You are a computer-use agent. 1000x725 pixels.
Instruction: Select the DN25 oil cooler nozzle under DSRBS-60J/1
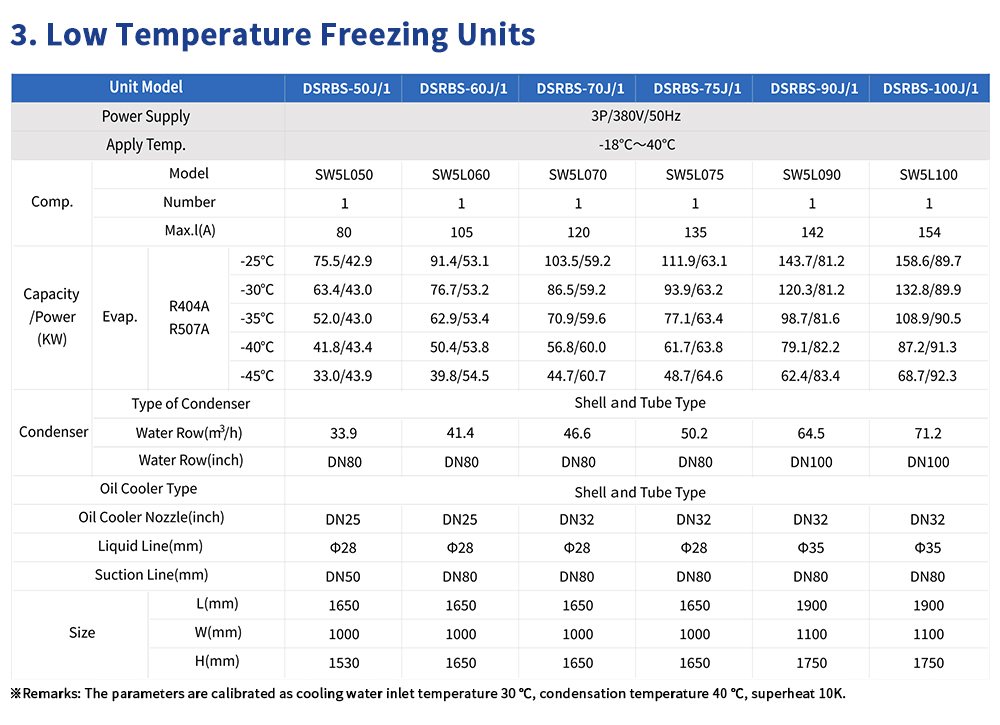click(x=460, y=520)
